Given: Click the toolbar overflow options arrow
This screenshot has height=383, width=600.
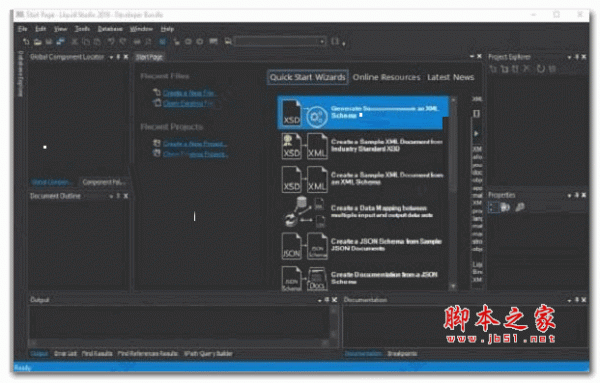Looking at the screenshot, I should pyautogui.click(x=344, y=43).
